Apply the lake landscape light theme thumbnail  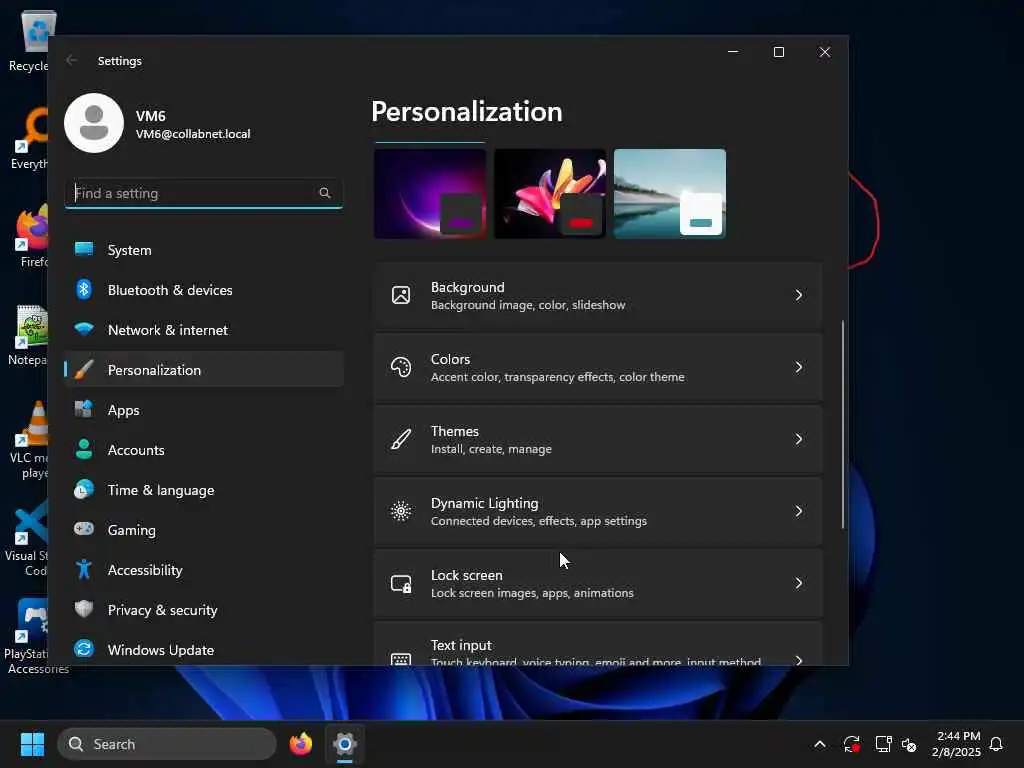670,193
